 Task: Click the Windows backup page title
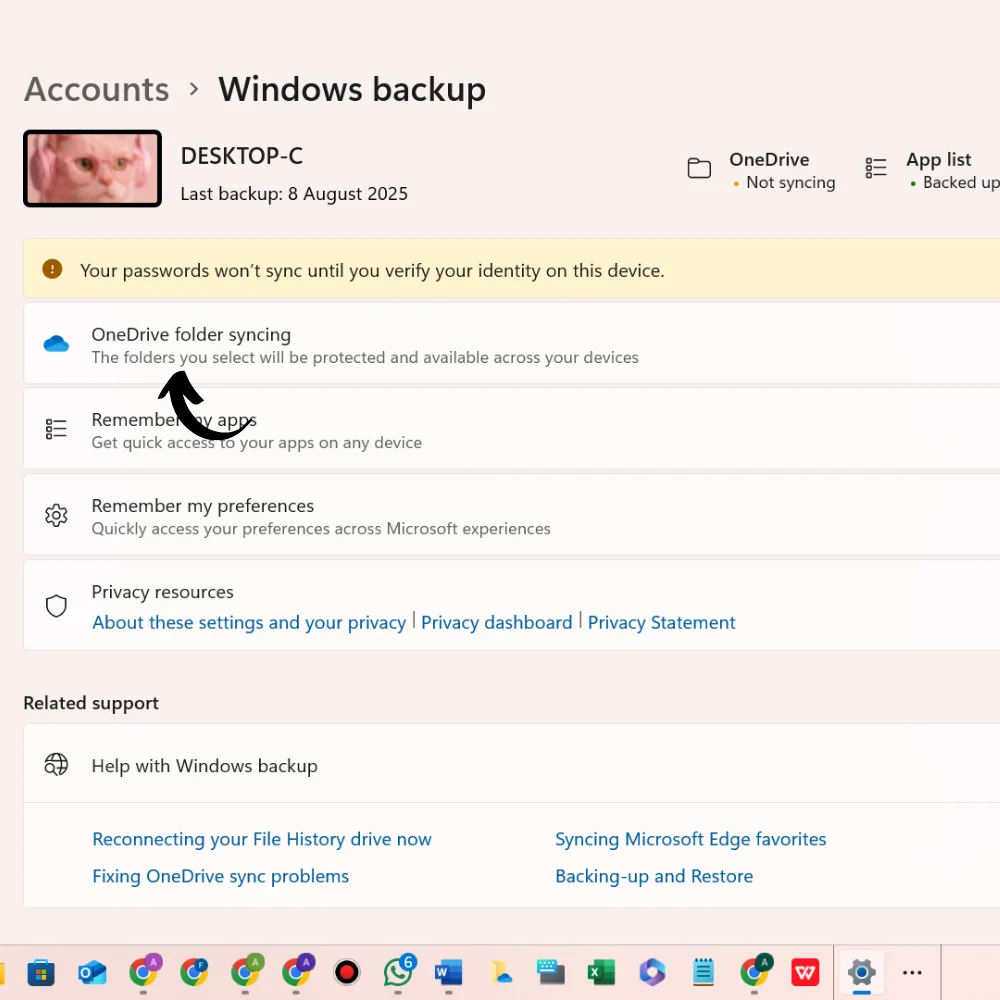[x=352, y=89]
